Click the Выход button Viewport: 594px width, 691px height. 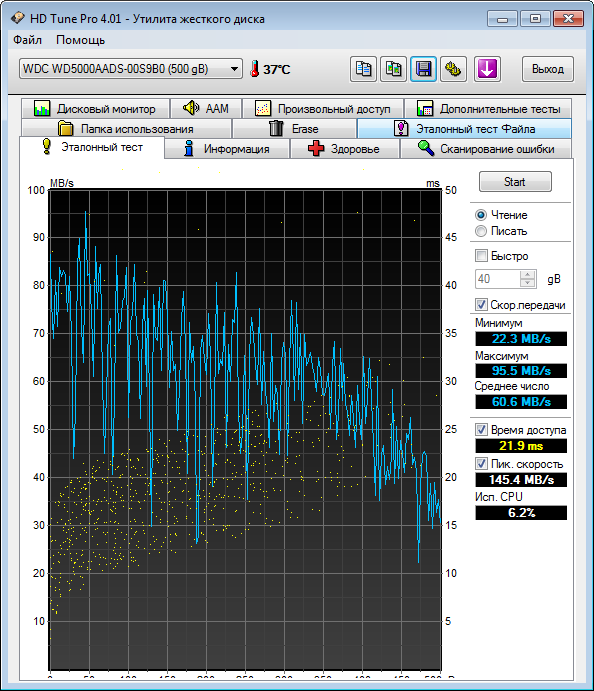click(x=548, y=69)
